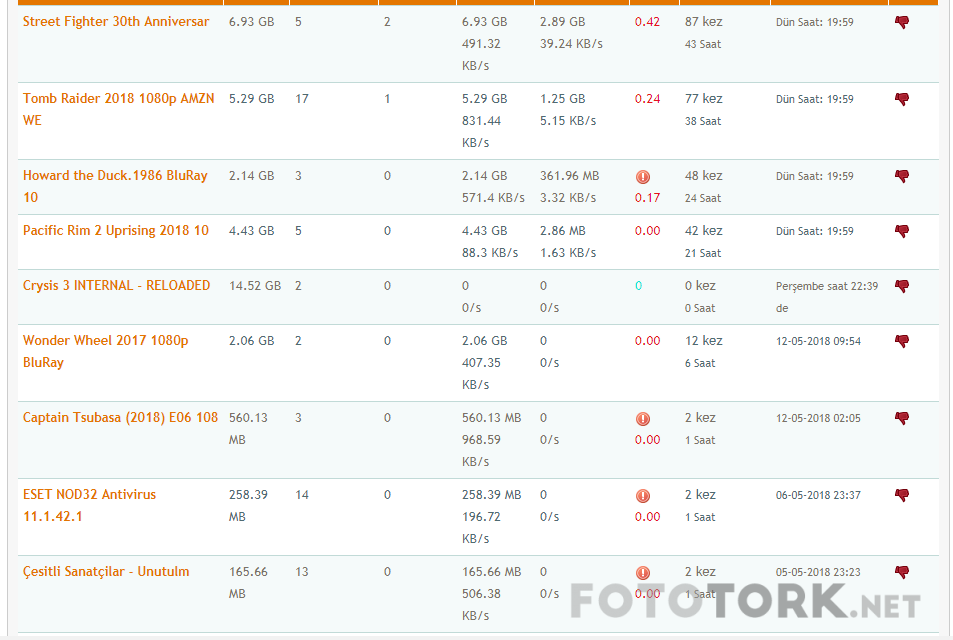
Task: Open Street Fighter 30th Anniversar torrent link
Action: click(116, 21)
